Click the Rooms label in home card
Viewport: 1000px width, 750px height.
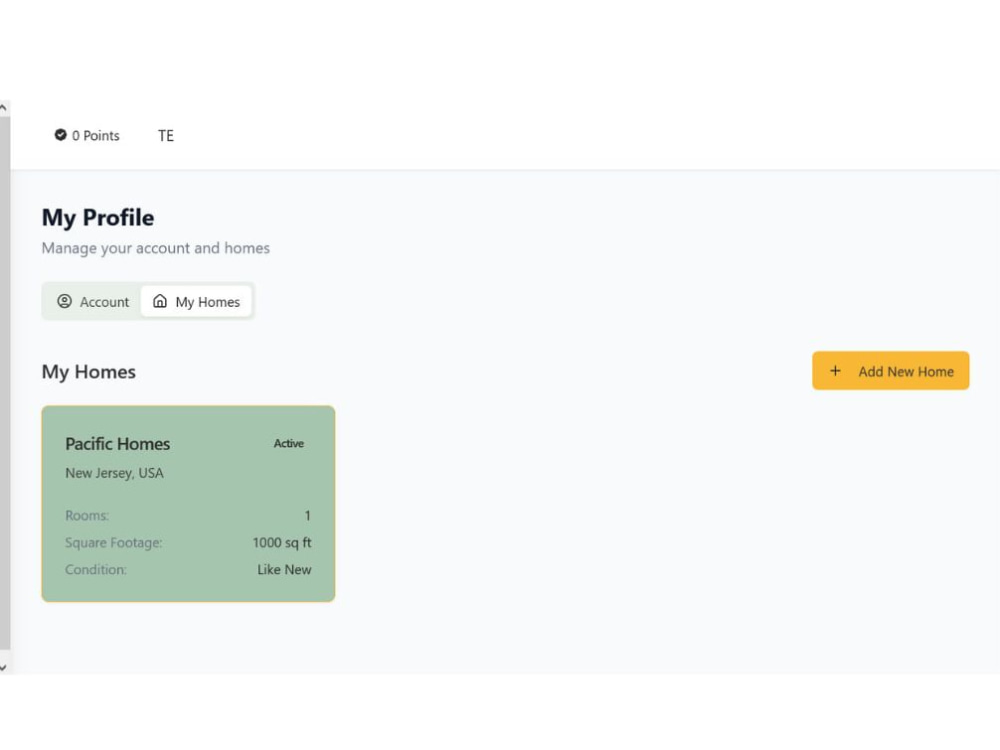click(x=87, y=515)
